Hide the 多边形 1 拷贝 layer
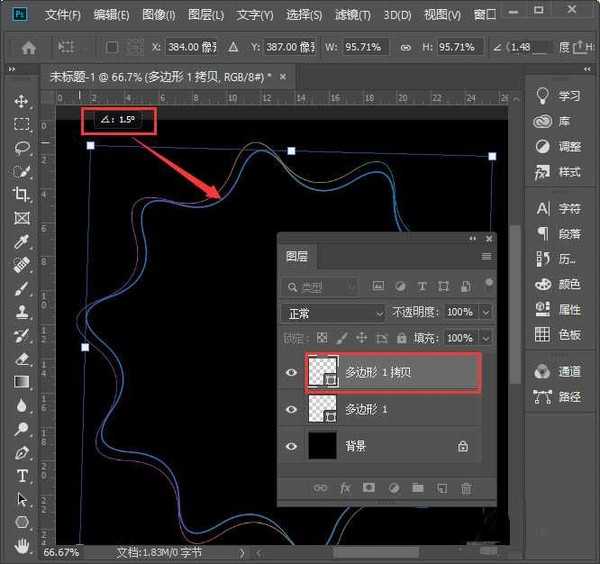Screen dimensions: 600x564 292,372
